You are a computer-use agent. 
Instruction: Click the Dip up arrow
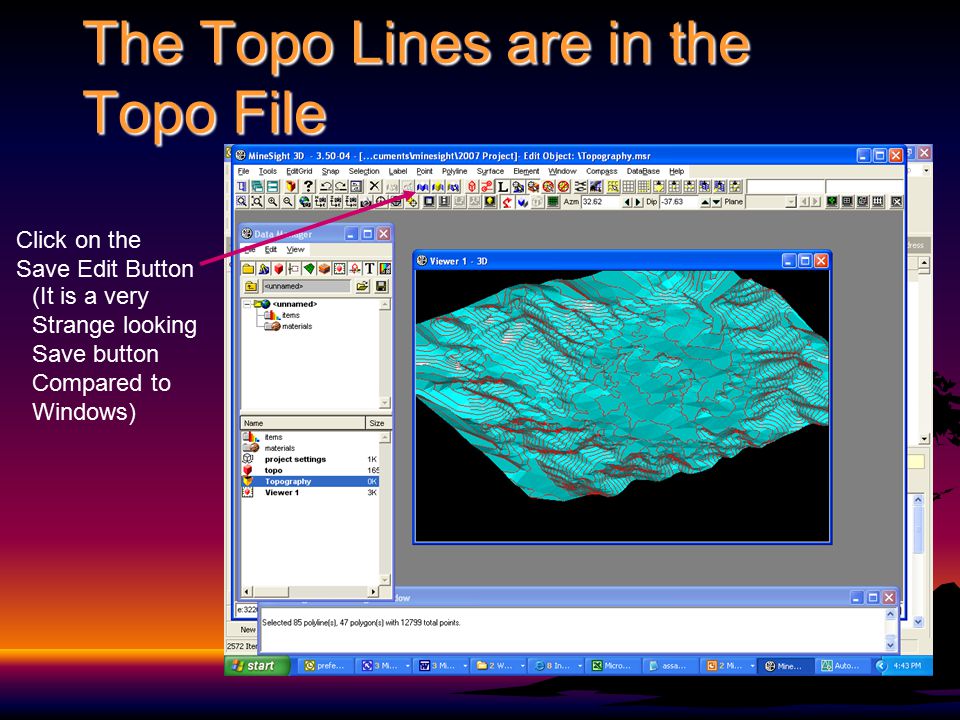coord(705,201)
